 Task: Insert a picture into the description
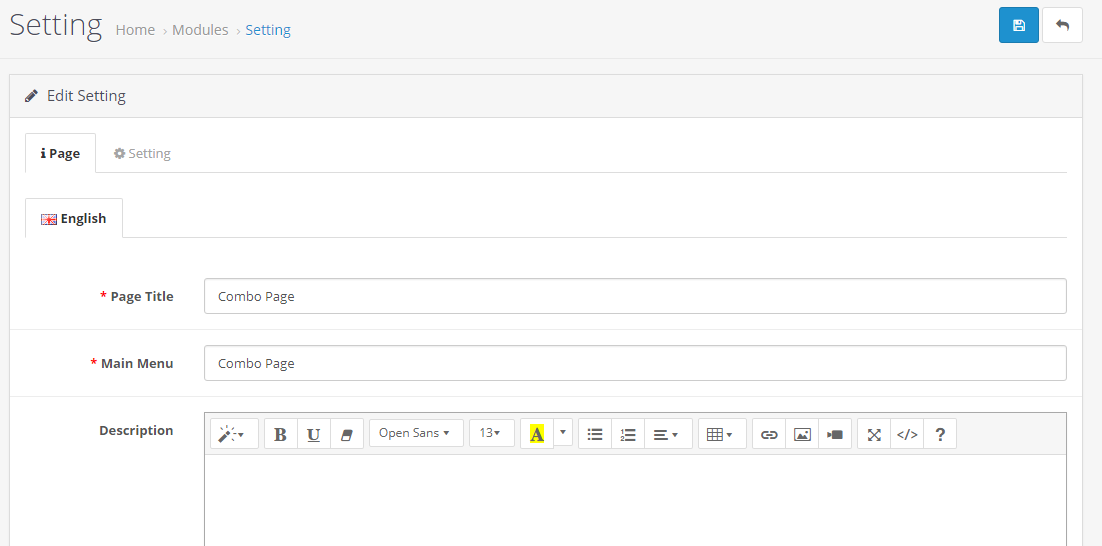(802, 434)
